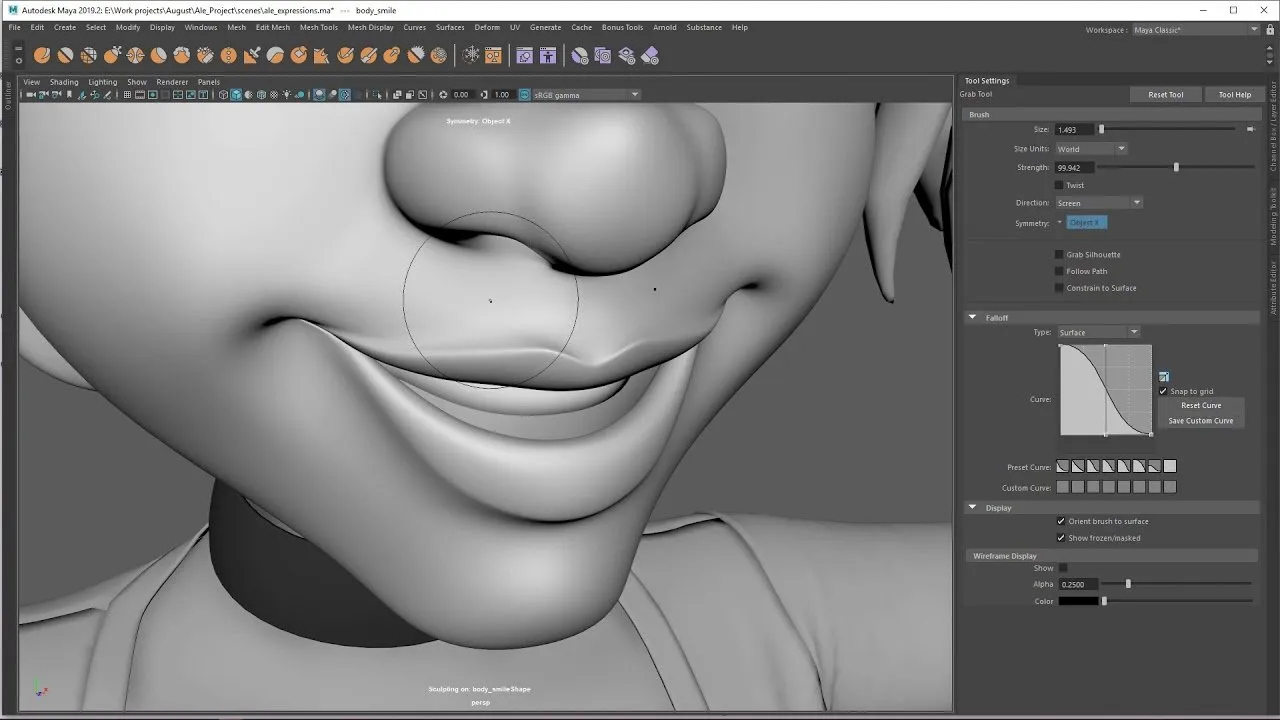Enable the Follow Path checkbox
1280x720 pixels.
pos(1059,271)
